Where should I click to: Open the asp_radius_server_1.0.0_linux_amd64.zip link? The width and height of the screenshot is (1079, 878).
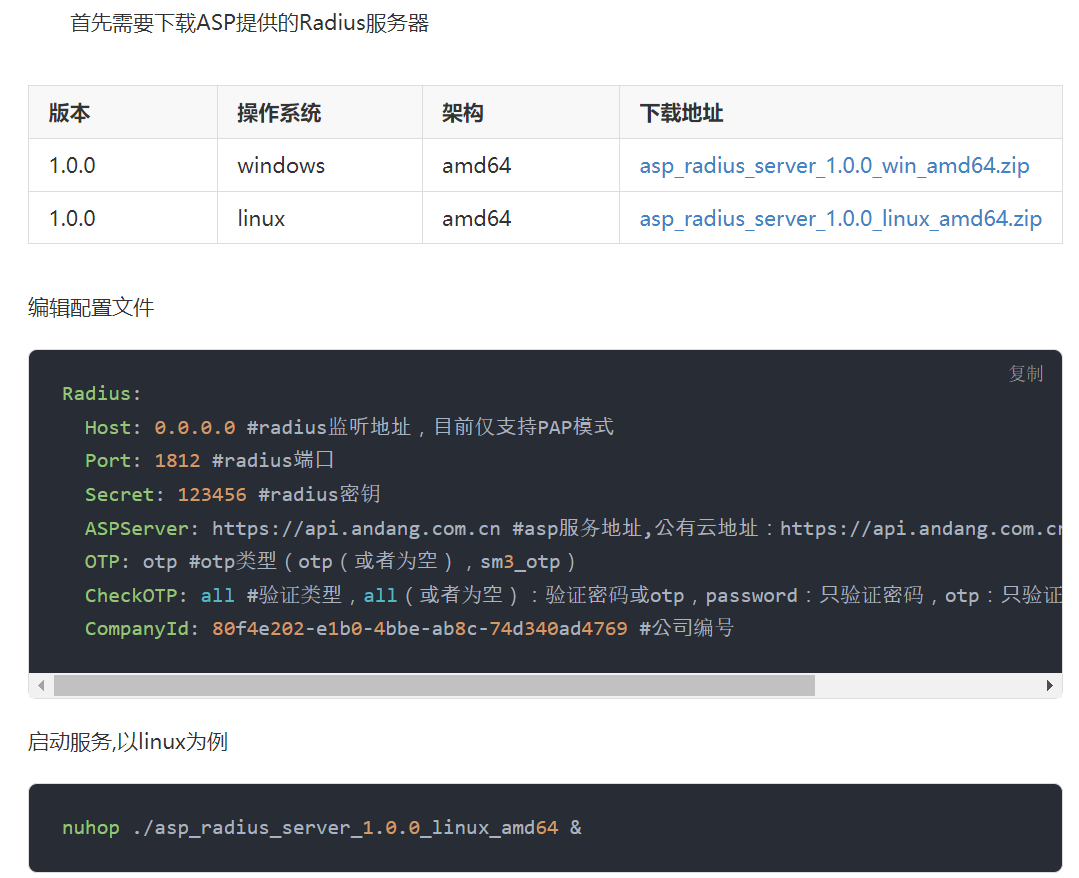[x=840, y=219]
